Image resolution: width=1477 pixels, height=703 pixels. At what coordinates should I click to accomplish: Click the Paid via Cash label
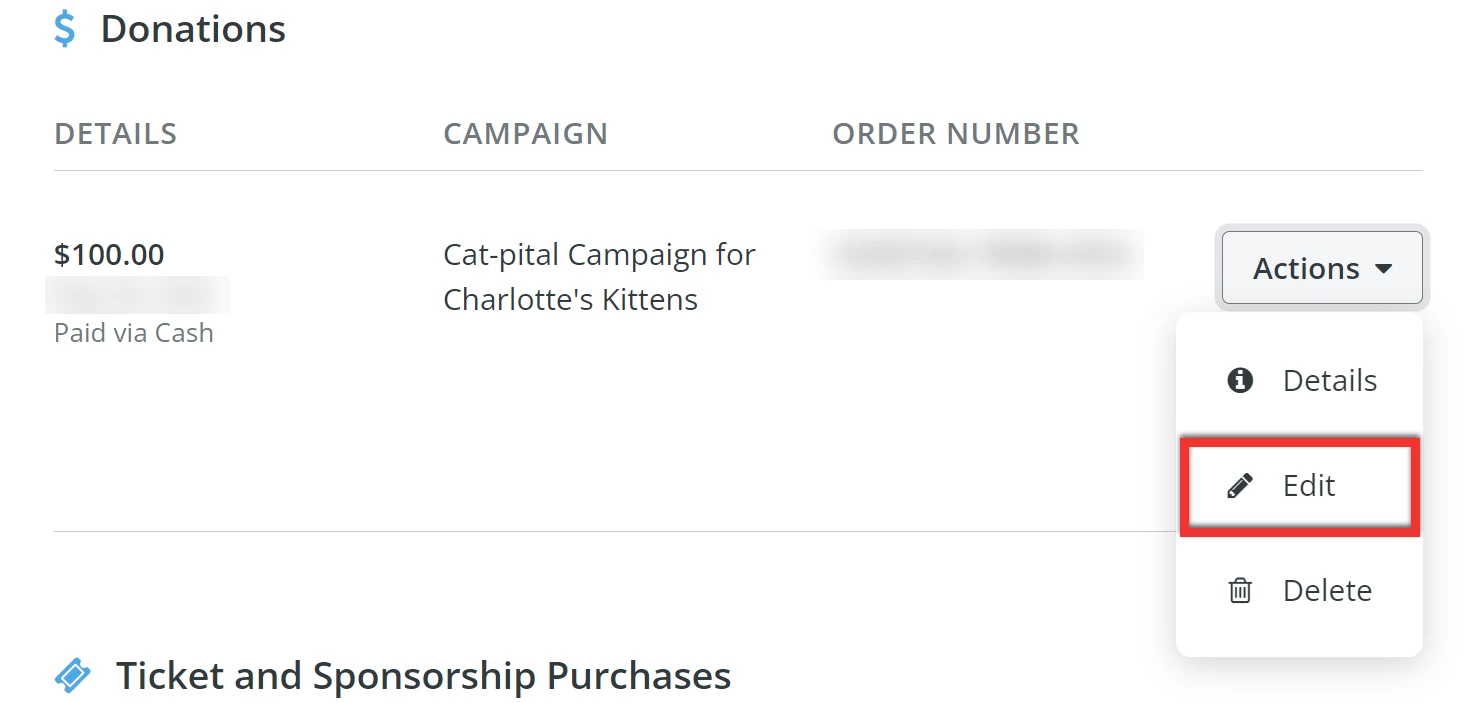pos(135,332)
